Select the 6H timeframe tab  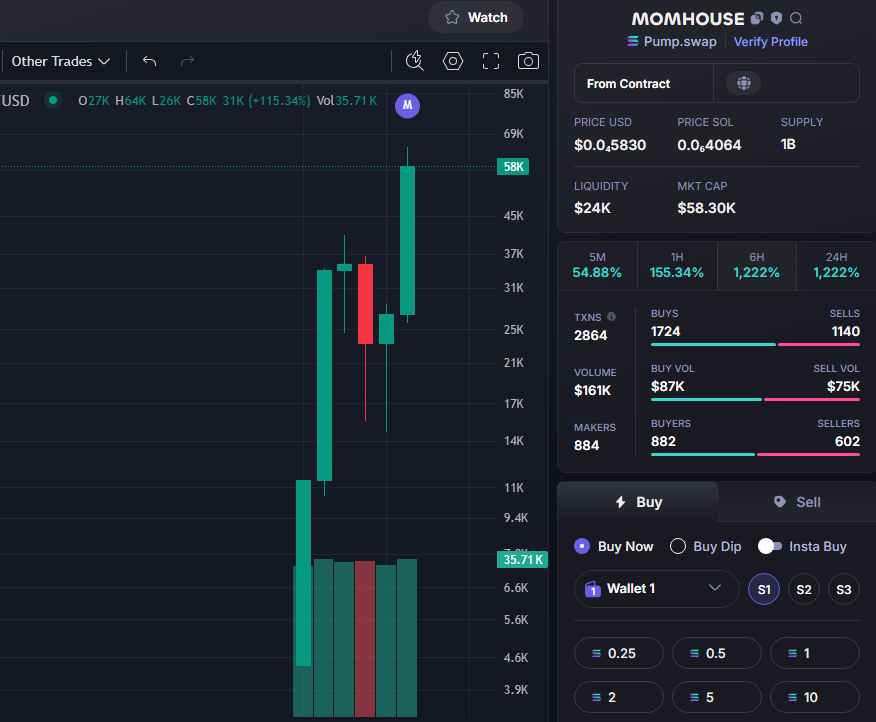(x=756, y=265)
